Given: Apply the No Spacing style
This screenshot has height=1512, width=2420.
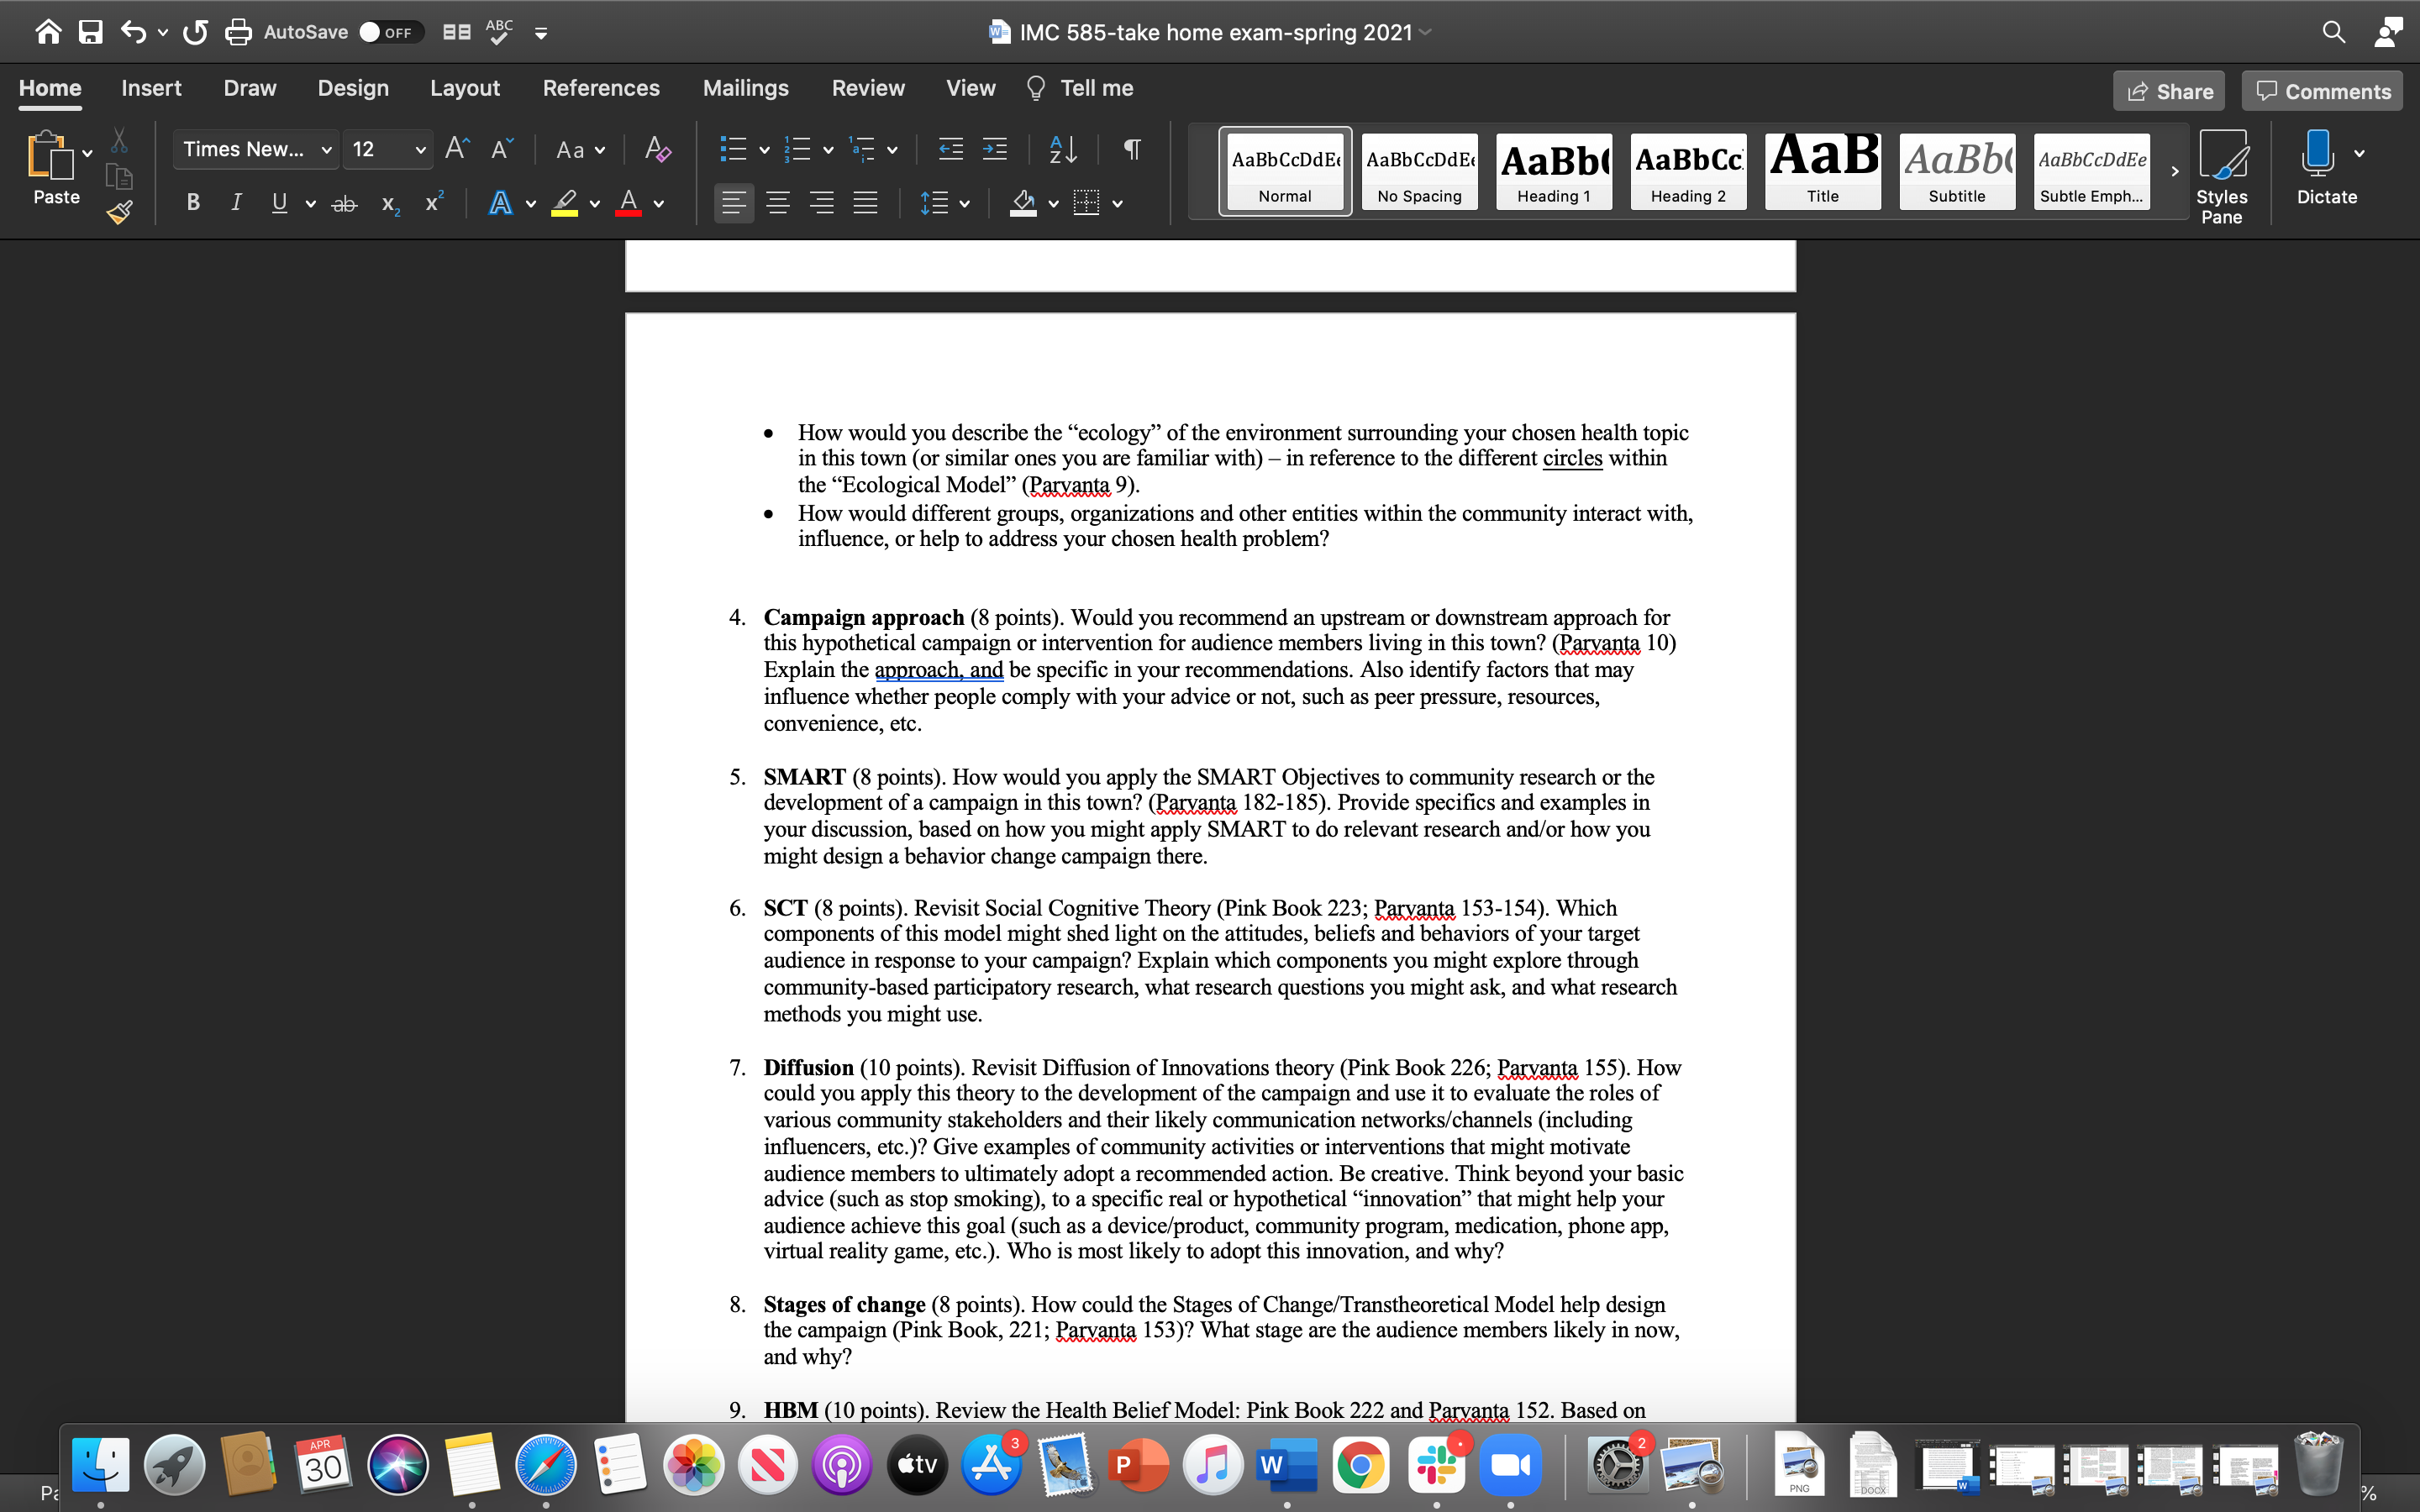Looking at the screenshot, I should [1420, 171].
